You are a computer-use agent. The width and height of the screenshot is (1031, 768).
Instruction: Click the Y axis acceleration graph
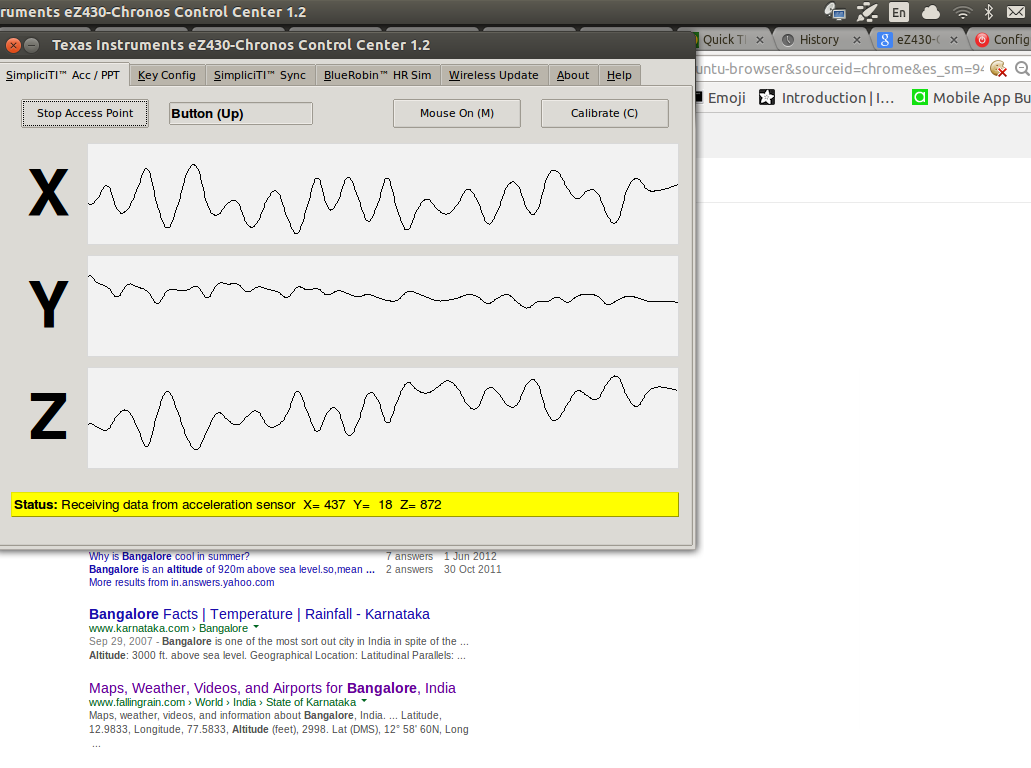[x=383, y=306]
